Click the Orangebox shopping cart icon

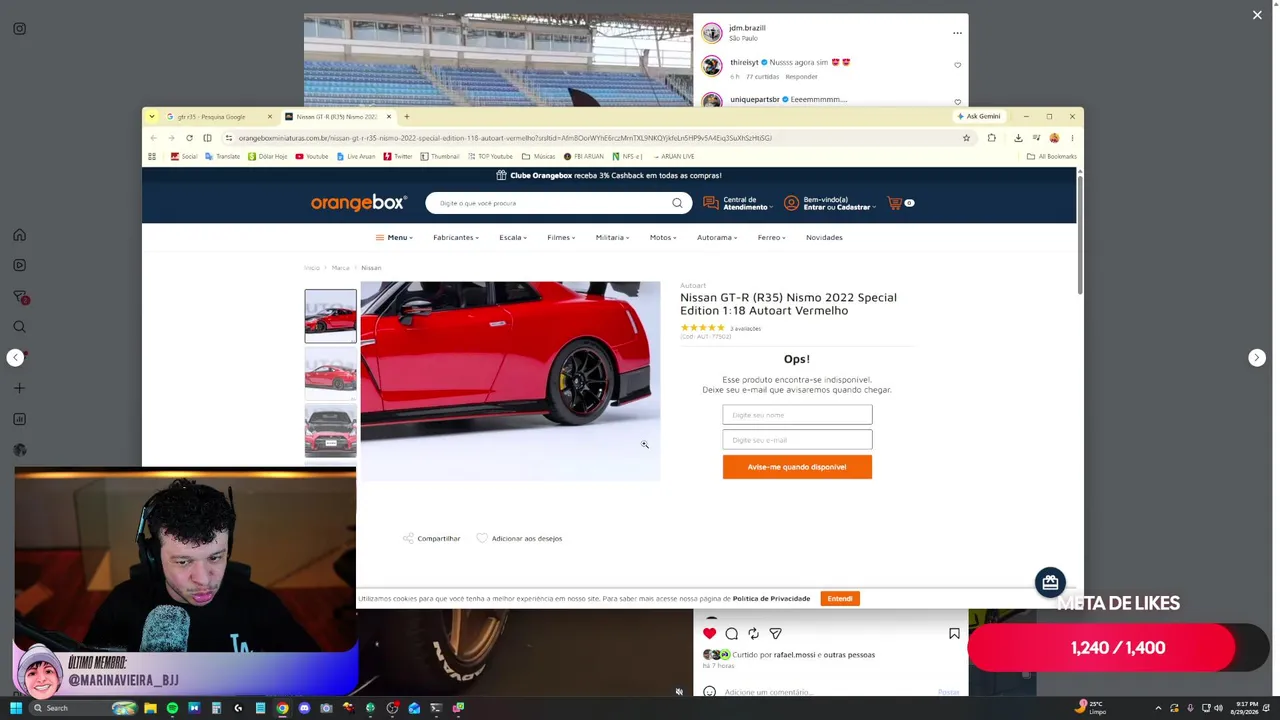(895, 203)
